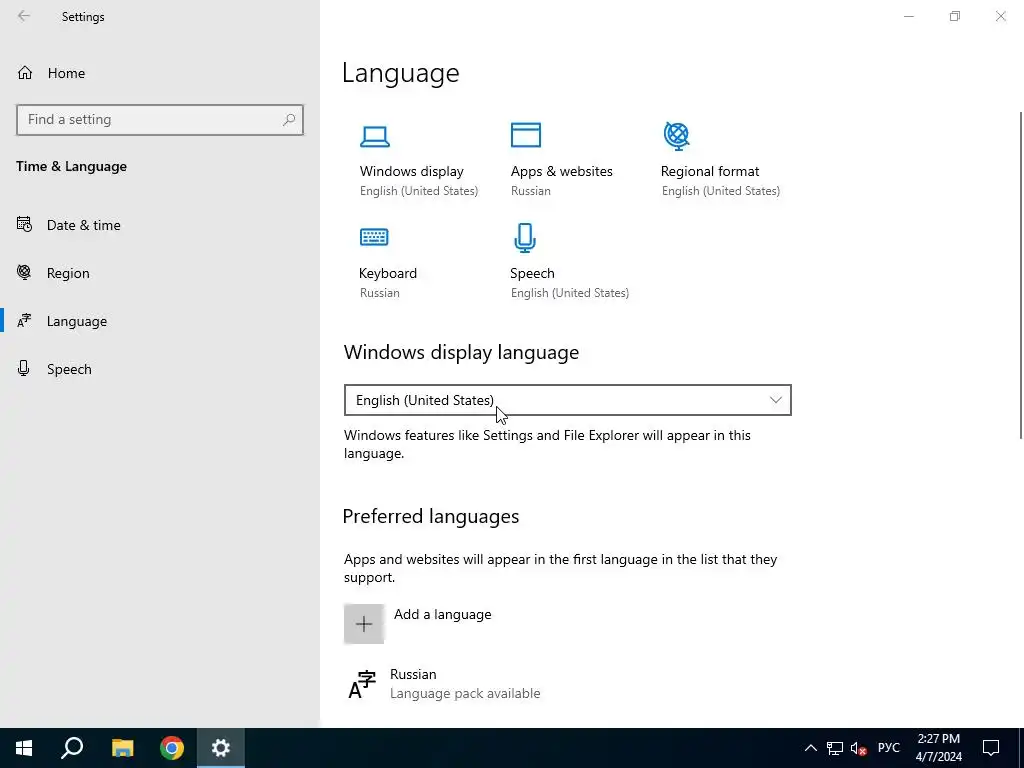Open the Windows Start menu
Screen dimensions: 1024x768
click(x=24, y=748)
